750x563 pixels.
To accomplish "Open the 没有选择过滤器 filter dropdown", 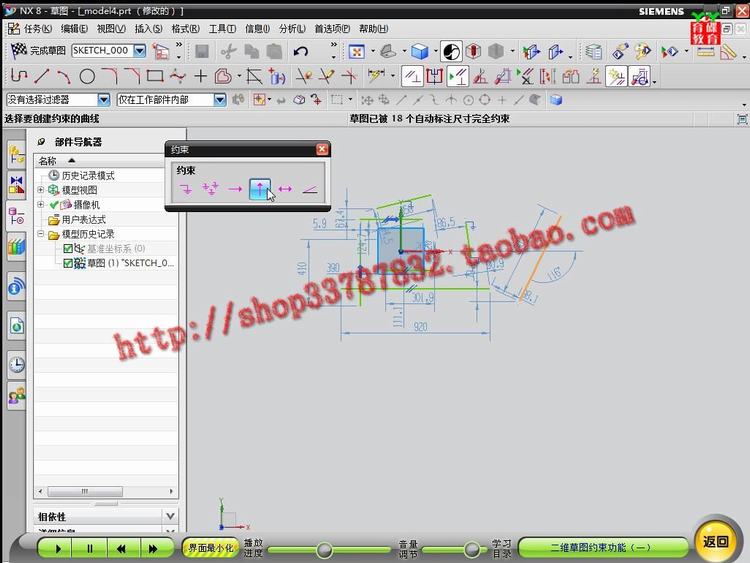I will click(104, 100).
